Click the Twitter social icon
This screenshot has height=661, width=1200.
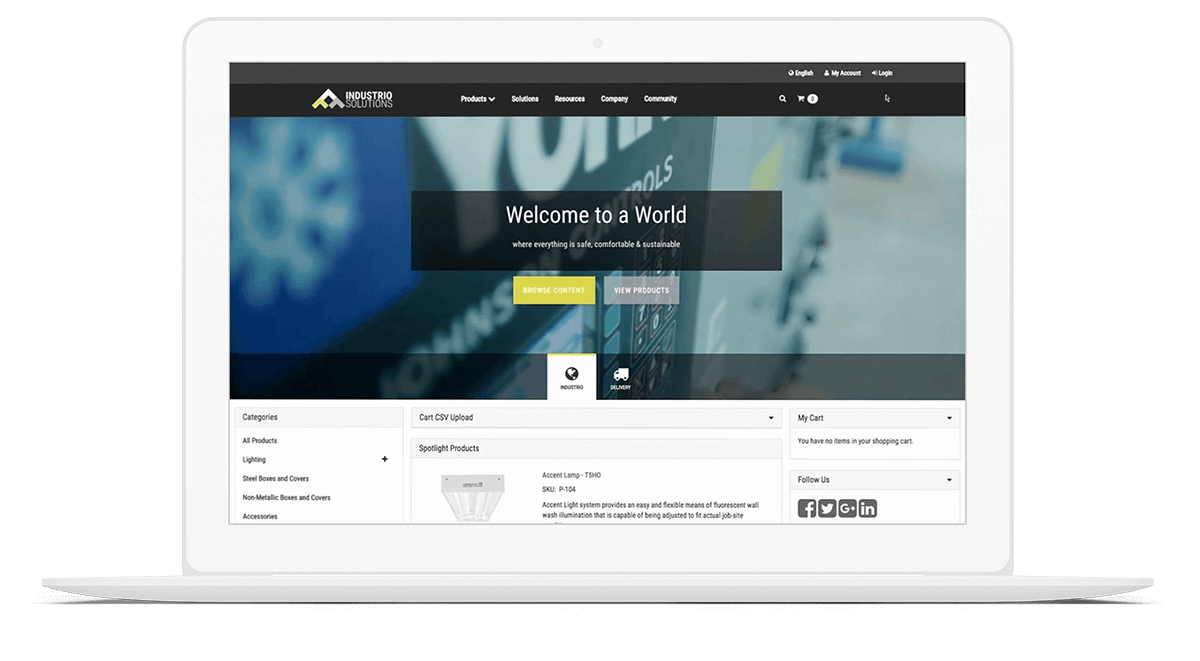pyautogui.click(x=826, y=508)
